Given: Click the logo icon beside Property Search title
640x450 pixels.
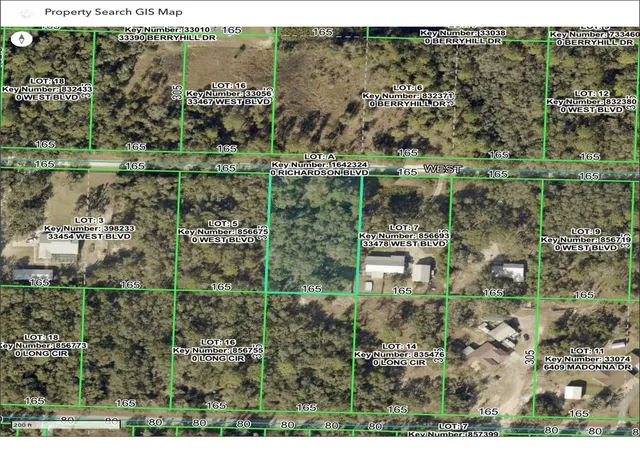Looking at the screenshot, I should click(26, 13).
